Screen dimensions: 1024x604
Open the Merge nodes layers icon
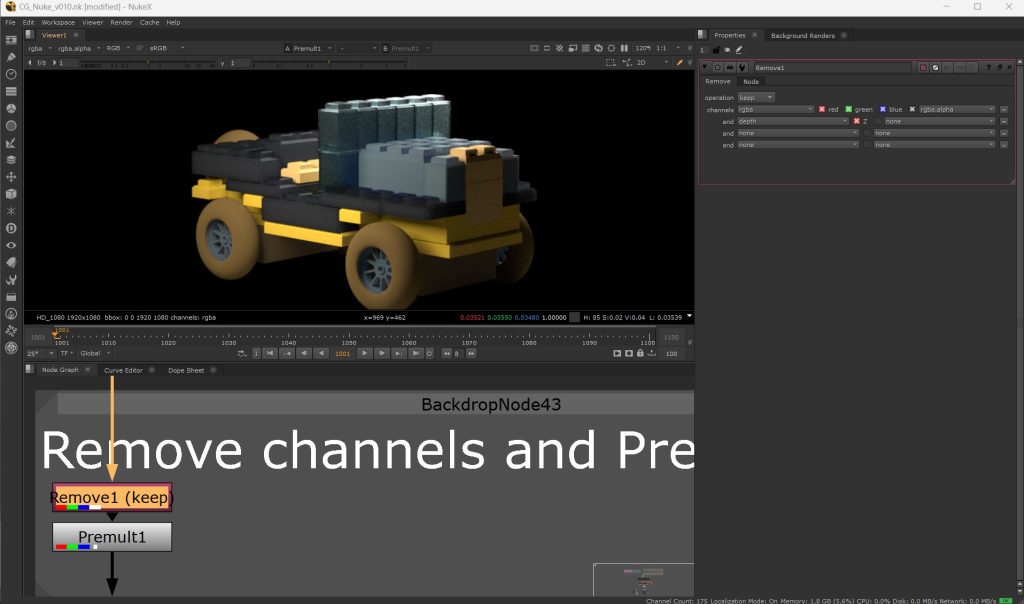click(11, 159)
